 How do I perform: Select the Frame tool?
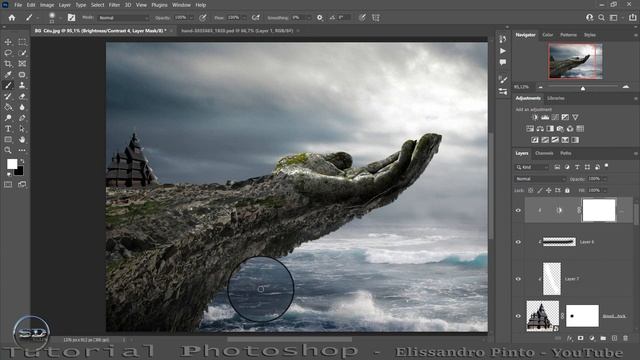pos(22,64)
